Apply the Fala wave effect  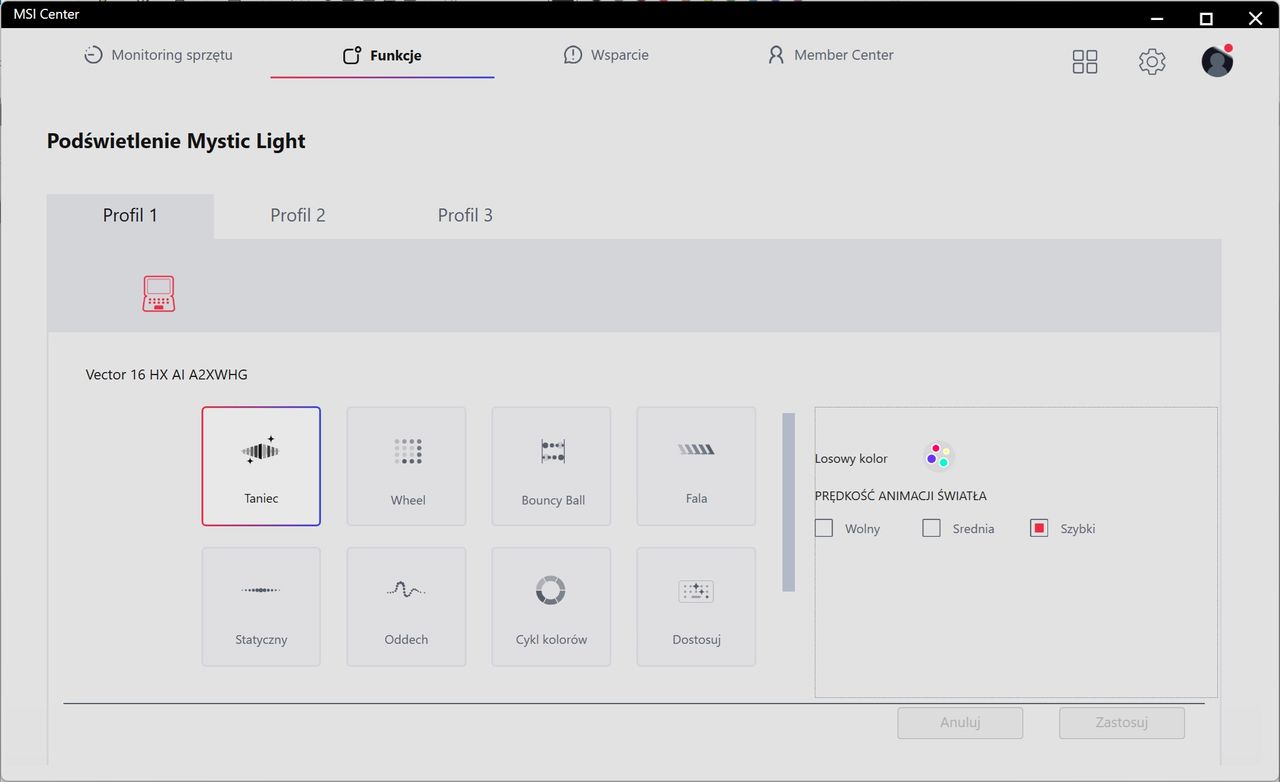coord(696,466)
